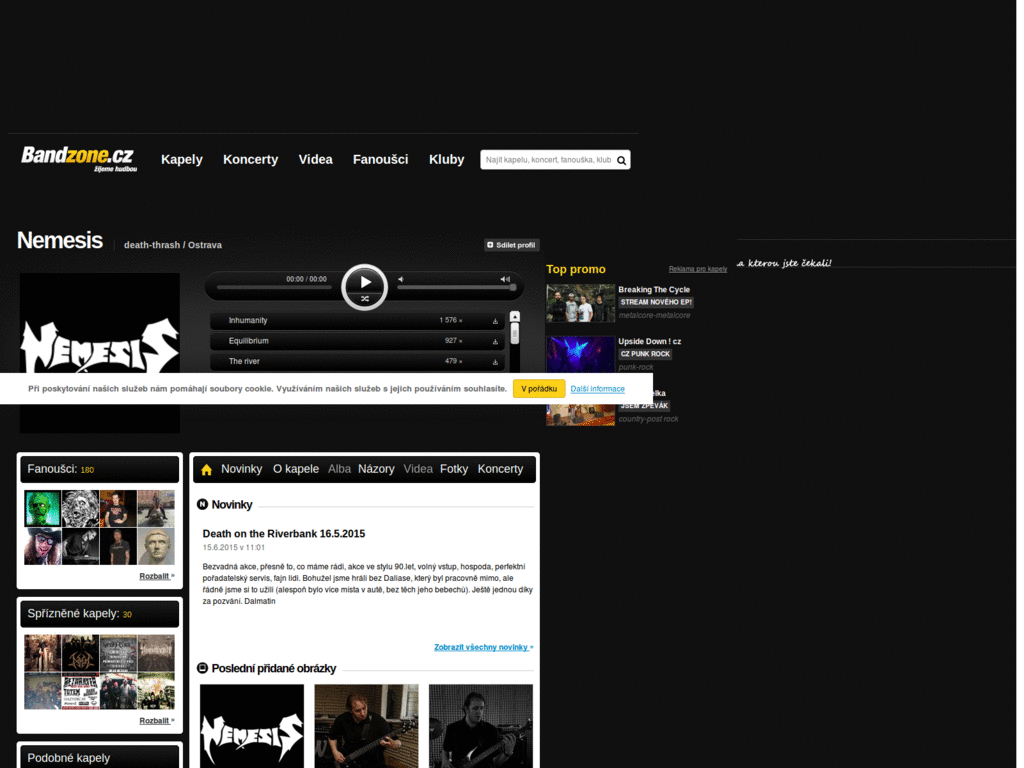
Task: Click the Novinky section icon
Action: pos(202,504)
